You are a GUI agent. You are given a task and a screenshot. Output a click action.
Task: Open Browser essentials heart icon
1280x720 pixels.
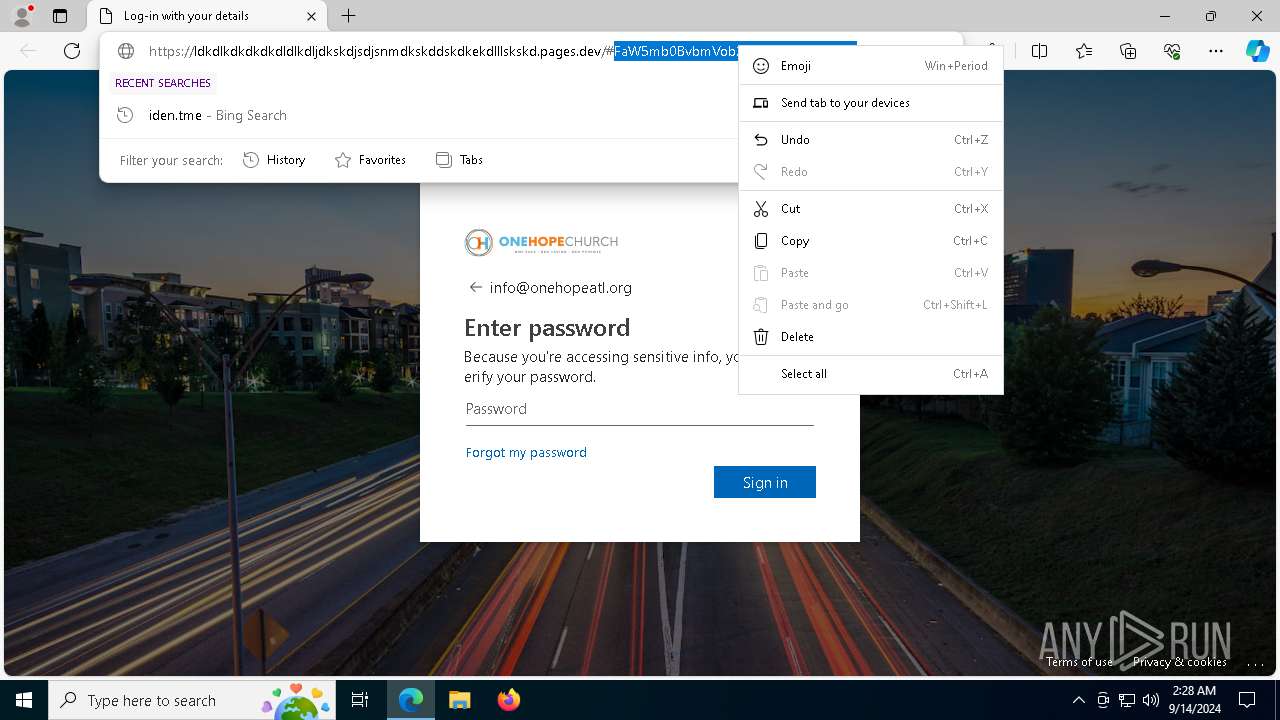coord(1172,51)
